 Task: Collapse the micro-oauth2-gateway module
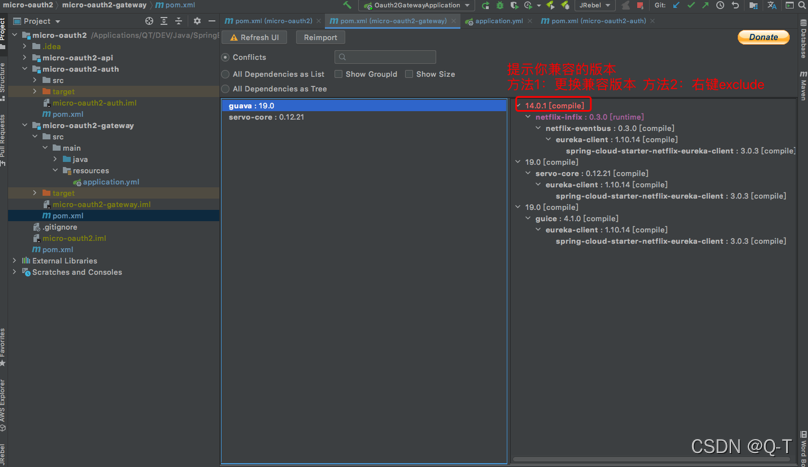[25, 125]
